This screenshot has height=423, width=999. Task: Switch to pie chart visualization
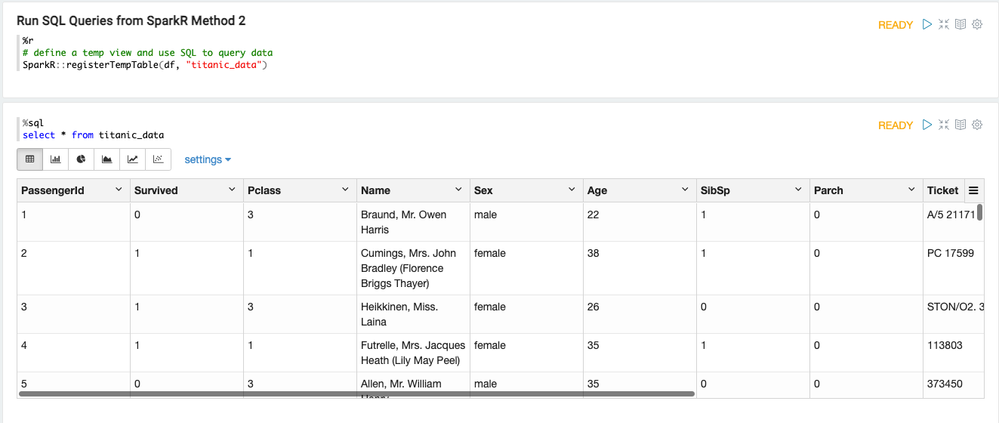point(81,159)
